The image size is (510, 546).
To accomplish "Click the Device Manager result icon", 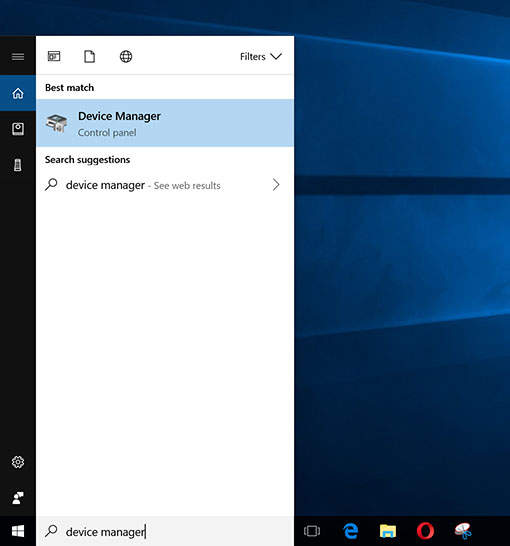I will [x=56, y=123].
